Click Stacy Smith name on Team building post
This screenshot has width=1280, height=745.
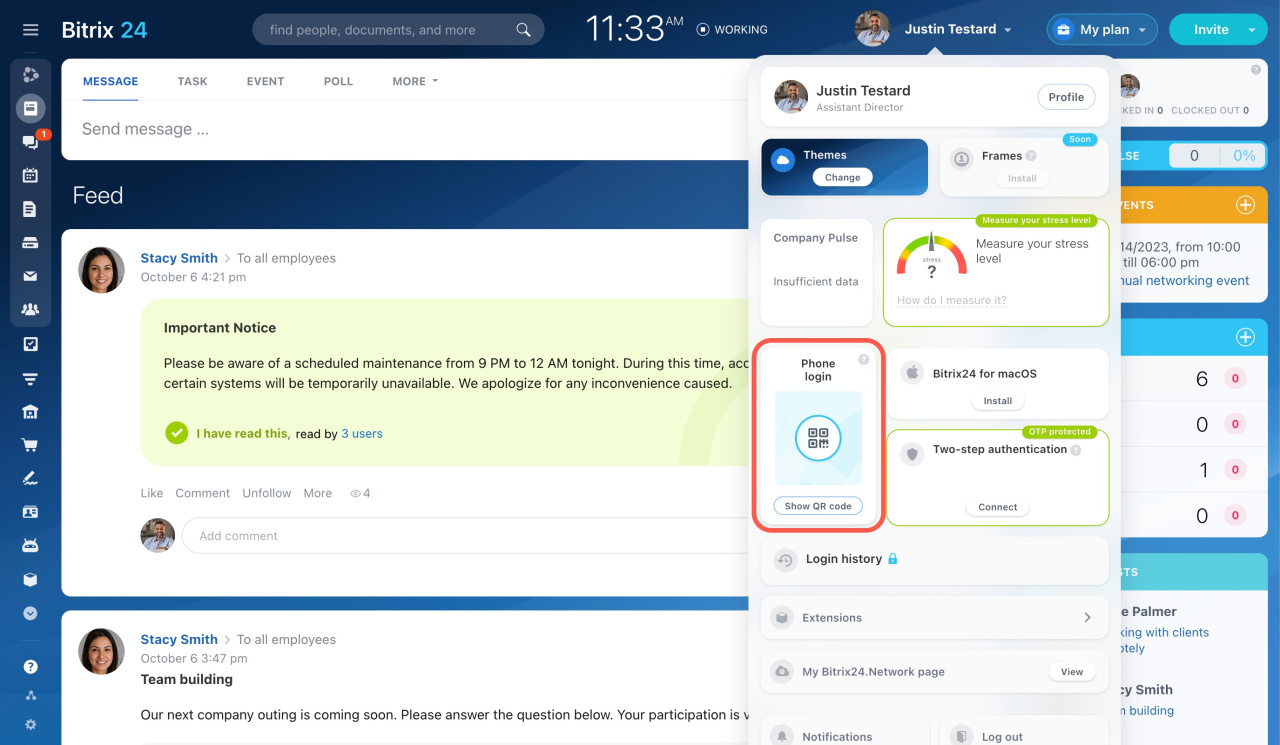pyautogui.click(x=179, y=639)
